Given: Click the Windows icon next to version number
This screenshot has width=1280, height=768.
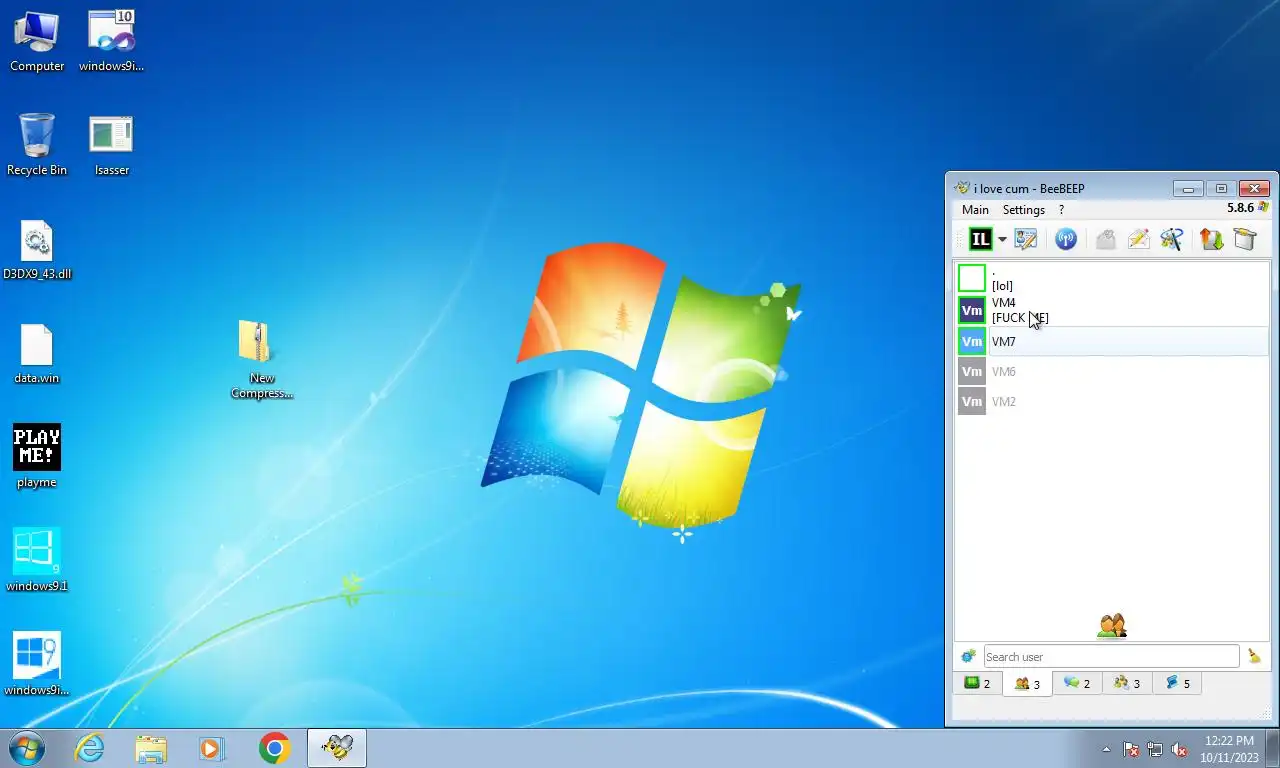Looking at the screenshot, I should tap(1264, 208).
